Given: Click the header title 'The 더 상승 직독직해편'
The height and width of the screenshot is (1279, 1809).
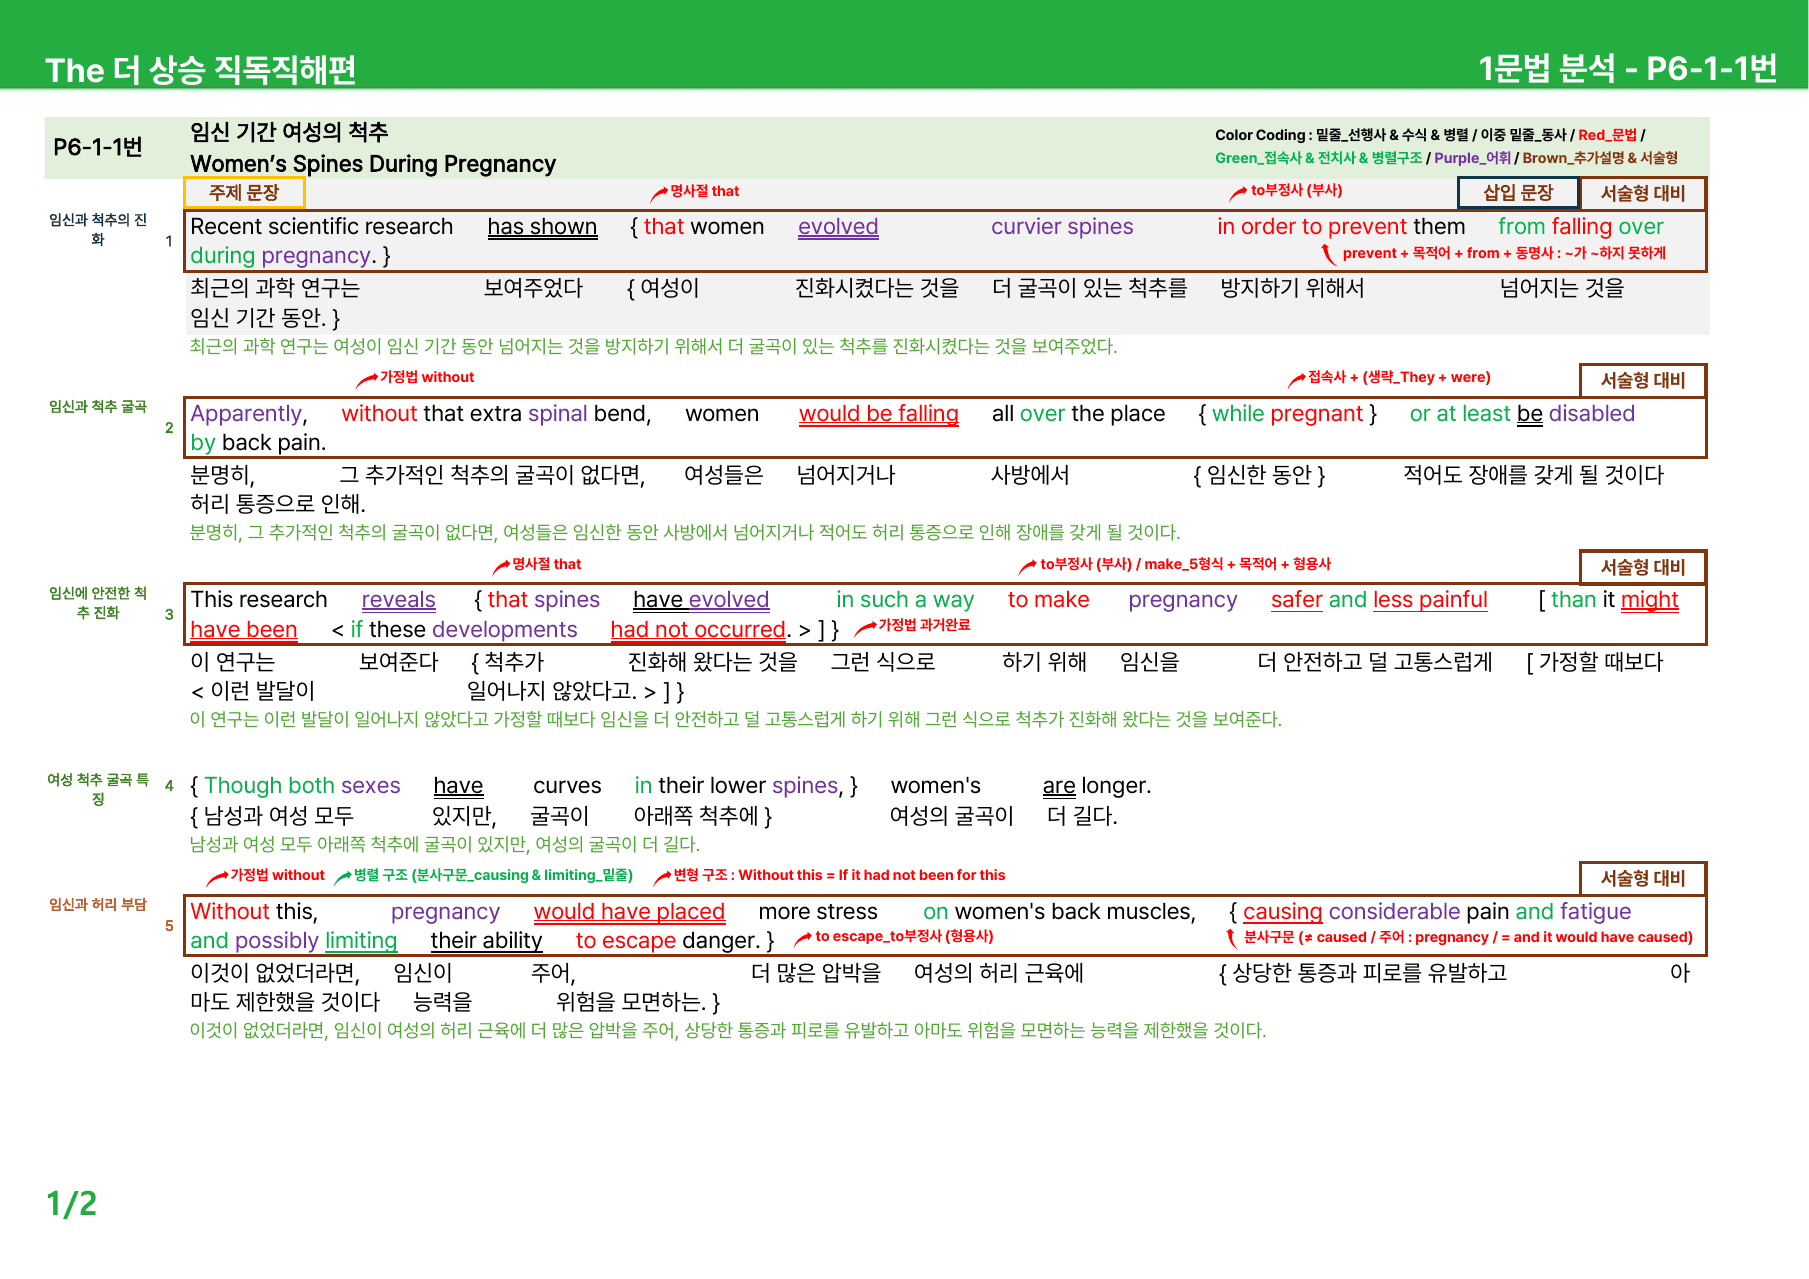Looking at the screenshot, I should coord(201,69).
